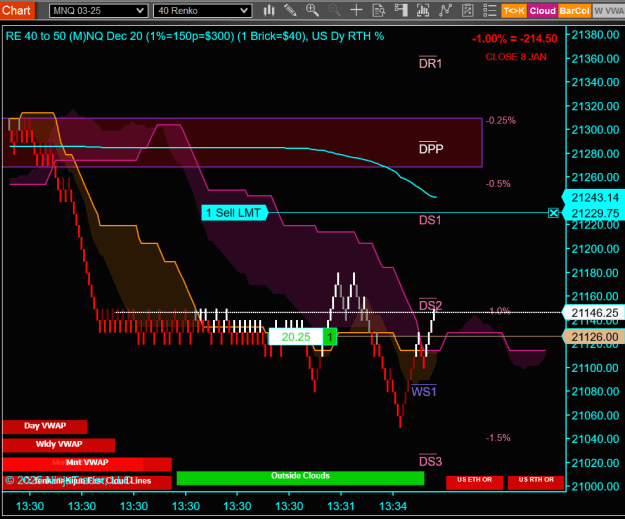Open the bar type icon in toolbar

[x=269, y=10]
